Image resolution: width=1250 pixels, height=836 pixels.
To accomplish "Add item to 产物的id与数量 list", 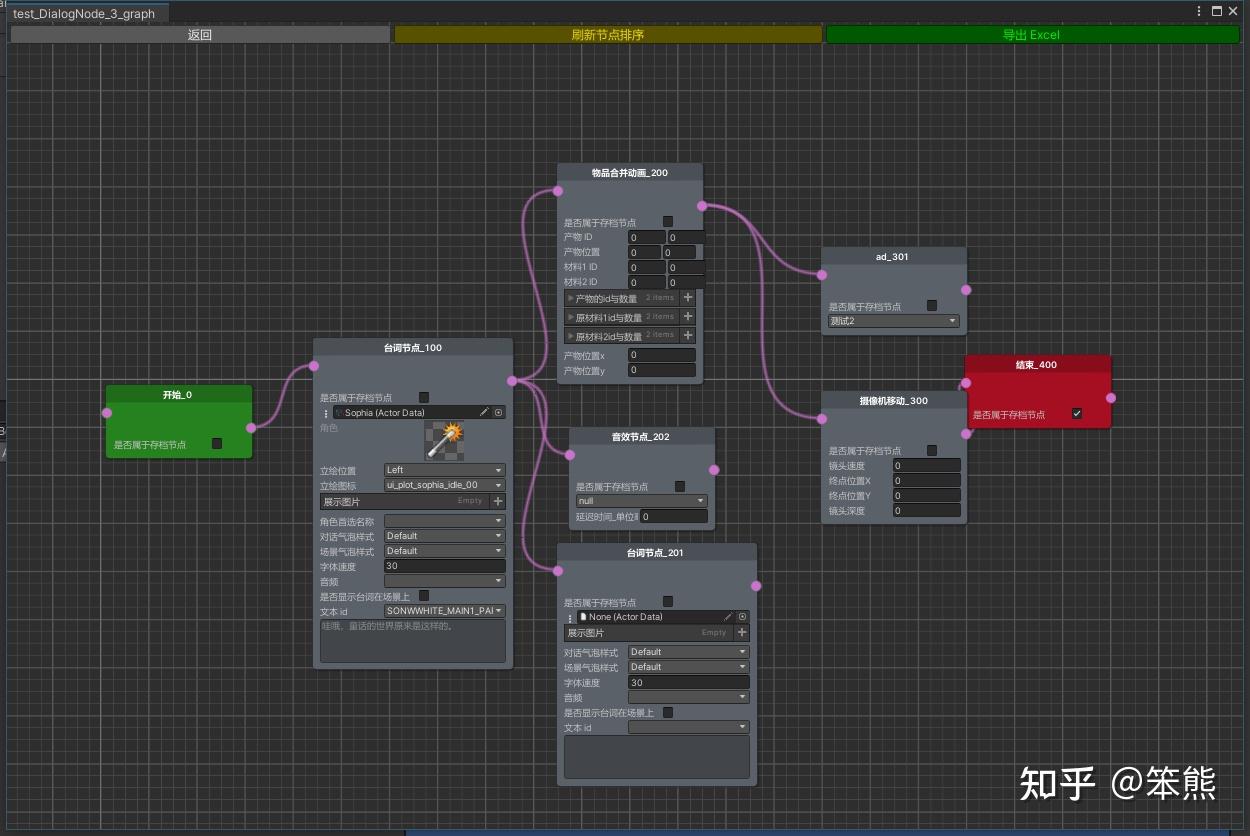I will pos(688,297).
